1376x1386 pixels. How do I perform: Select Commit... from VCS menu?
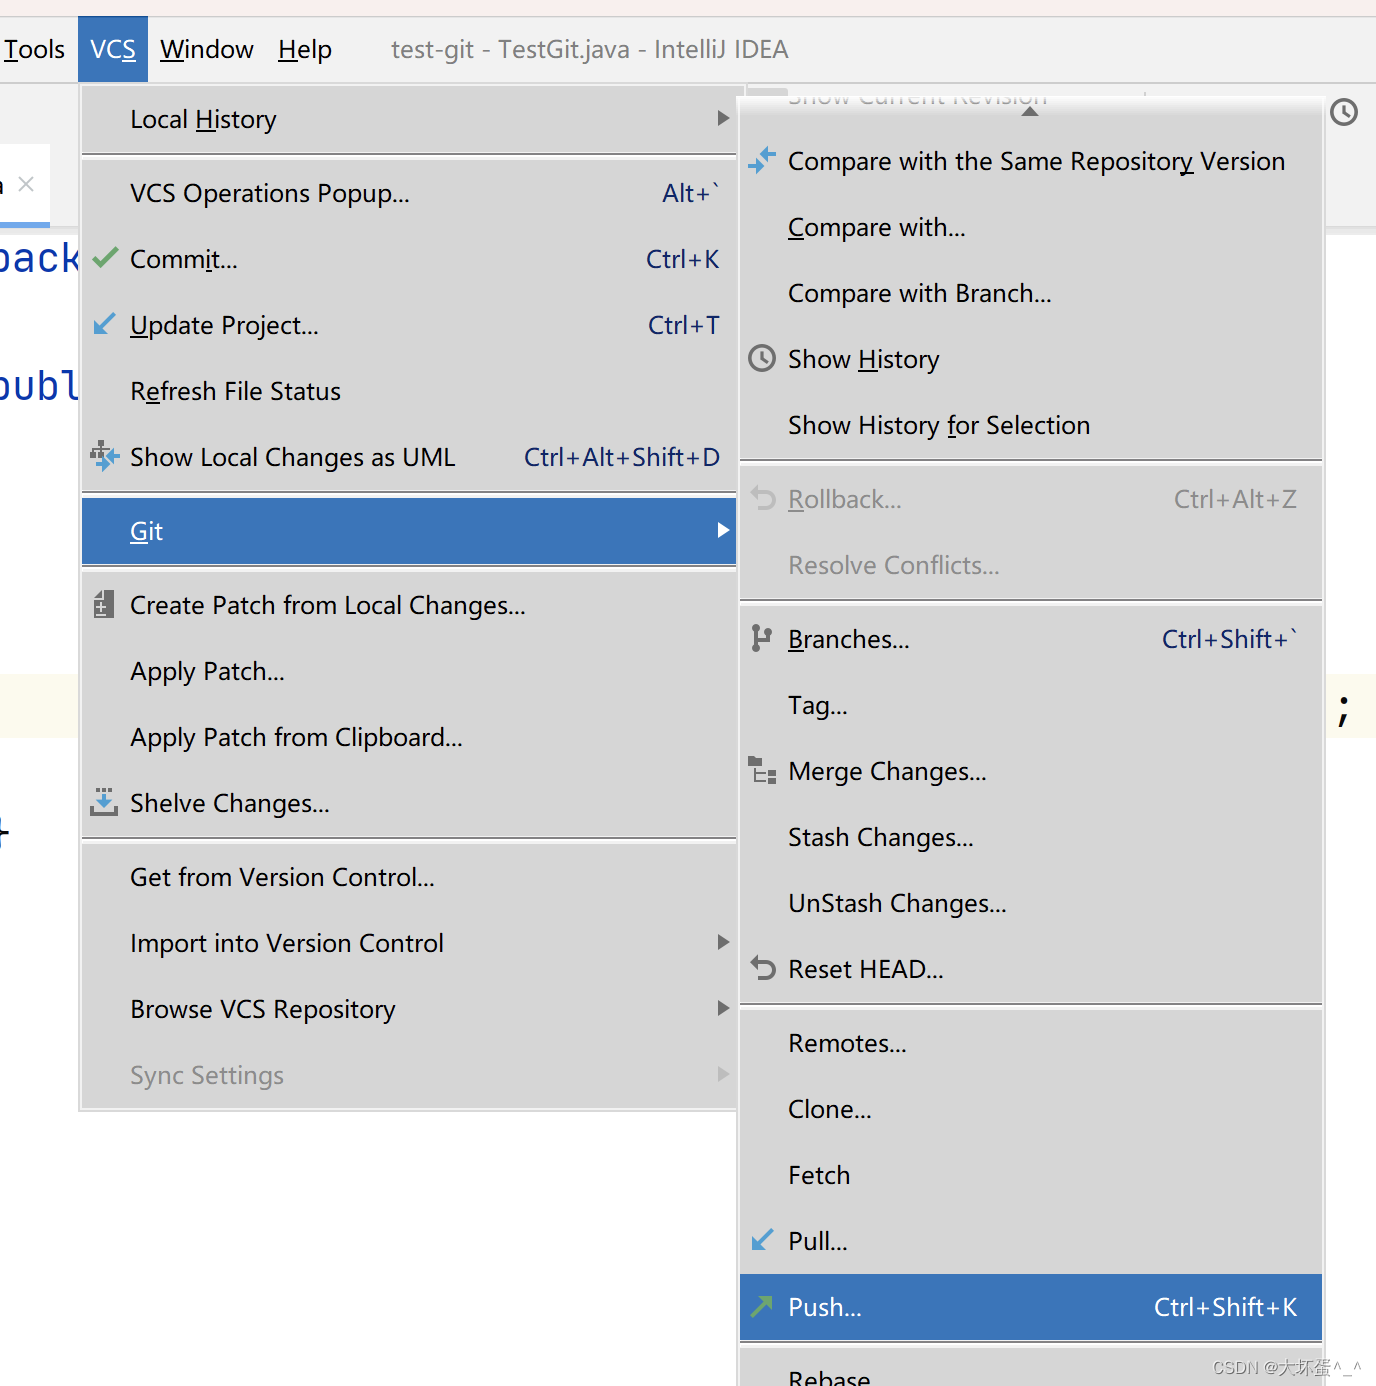pyautogui.click(x=408, y=259)
